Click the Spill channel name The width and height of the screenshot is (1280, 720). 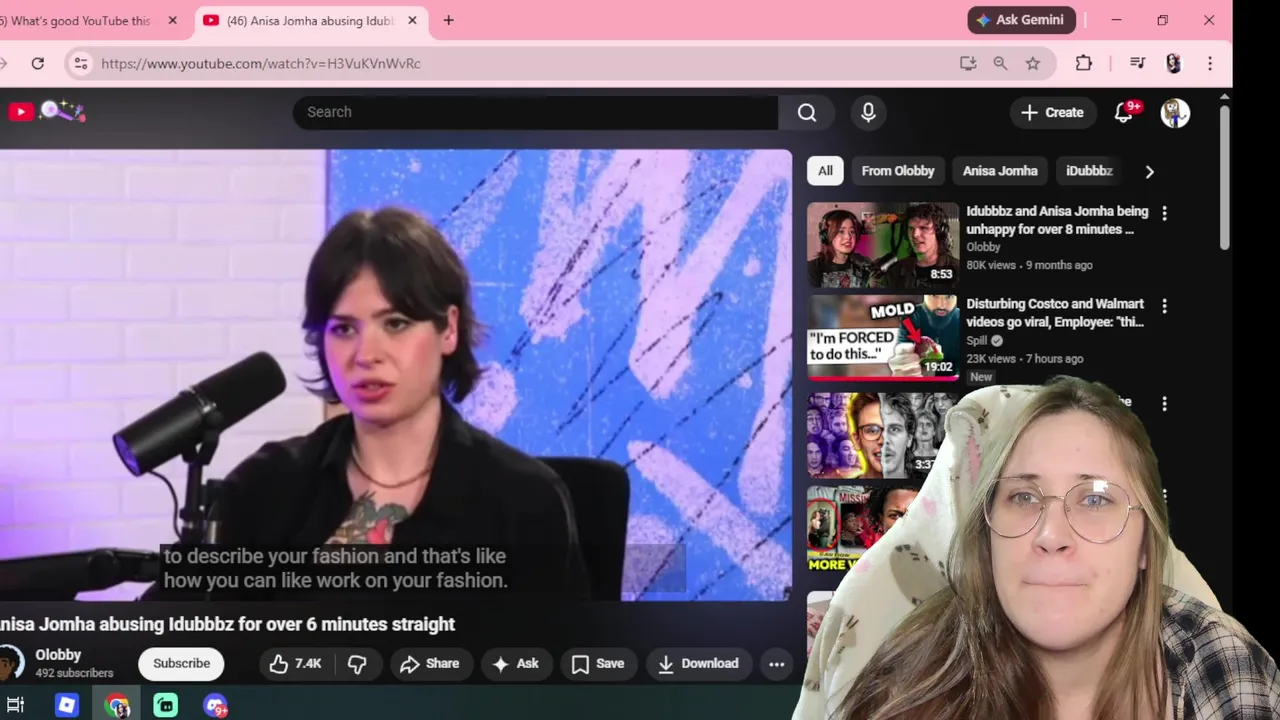(977, 340)
